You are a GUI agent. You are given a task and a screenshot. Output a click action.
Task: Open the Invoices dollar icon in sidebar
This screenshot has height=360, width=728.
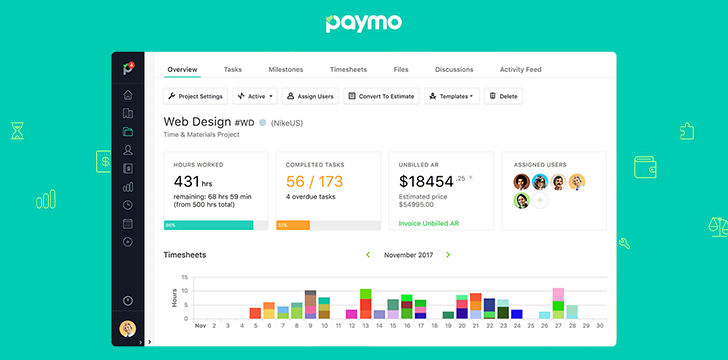click(128, 168)
